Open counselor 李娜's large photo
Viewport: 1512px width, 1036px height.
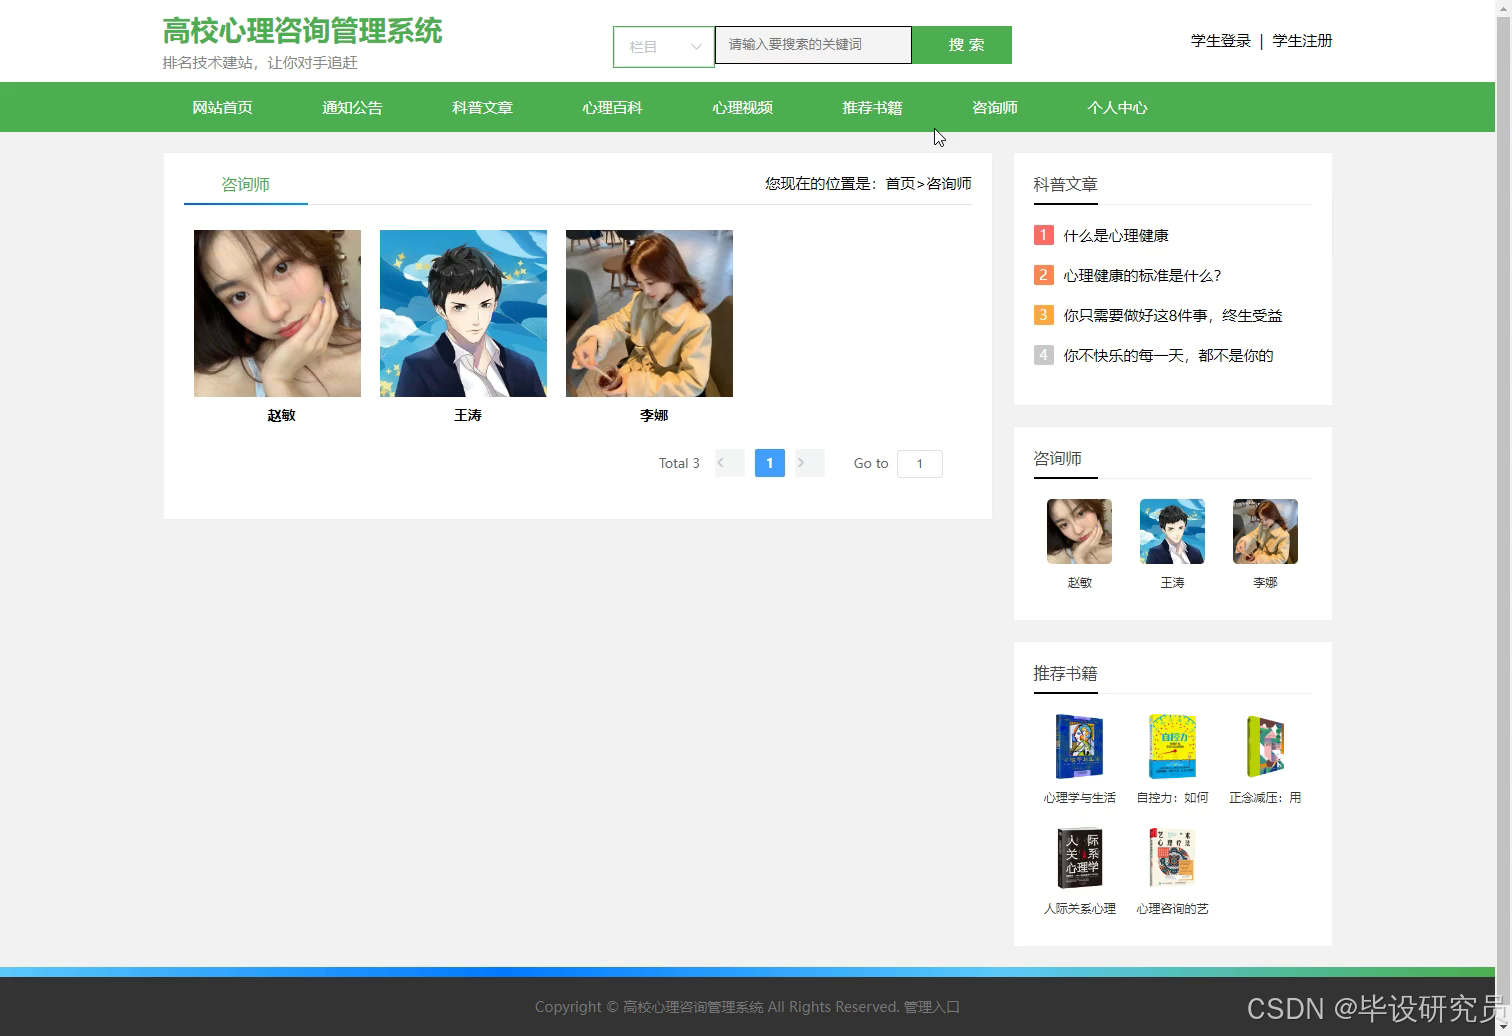coord(649,313)
